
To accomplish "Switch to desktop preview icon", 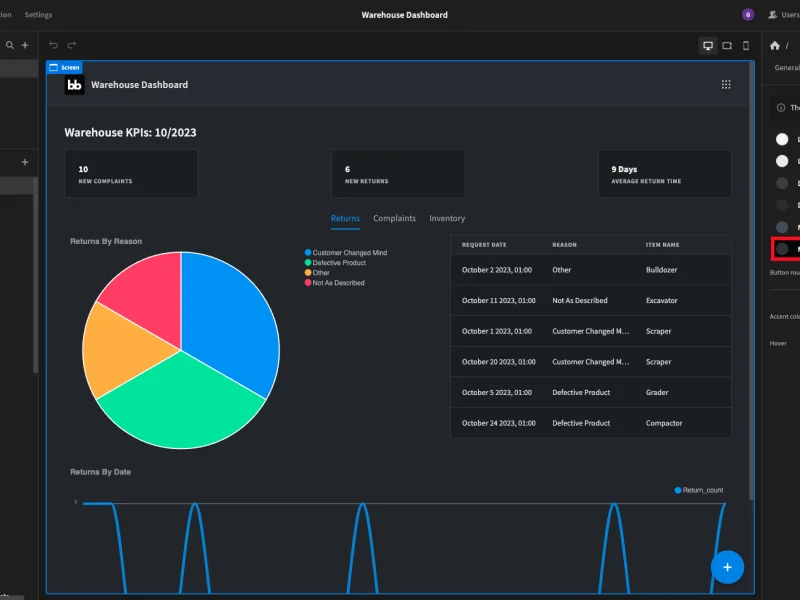I will pos(708,45).
